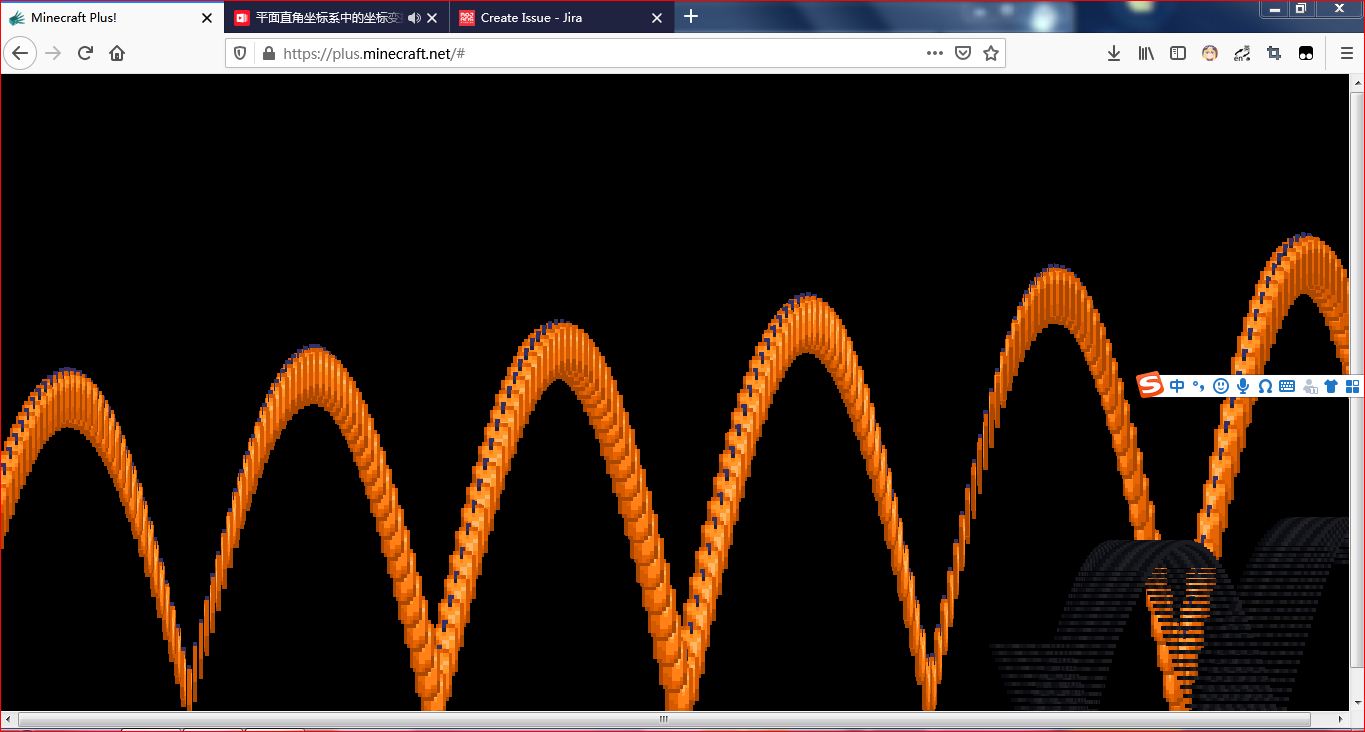Mute the audio-playing middle tab
This screenshot has width=1365, height=732.
[x=414, y=18]
